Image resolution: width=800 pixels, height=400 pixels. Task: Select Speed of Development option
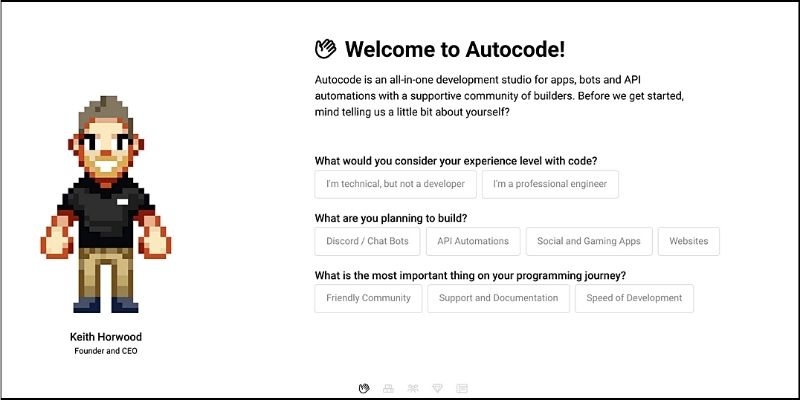point(634,298)
